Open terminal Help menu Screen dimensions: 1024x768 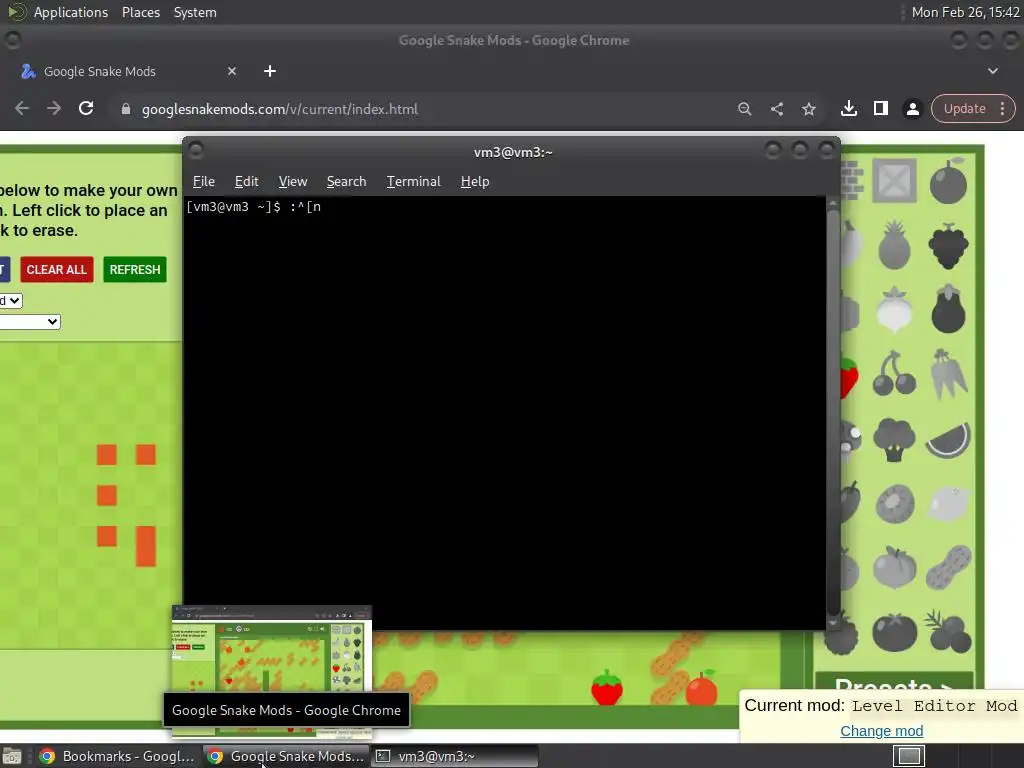(x=475, y=182)
